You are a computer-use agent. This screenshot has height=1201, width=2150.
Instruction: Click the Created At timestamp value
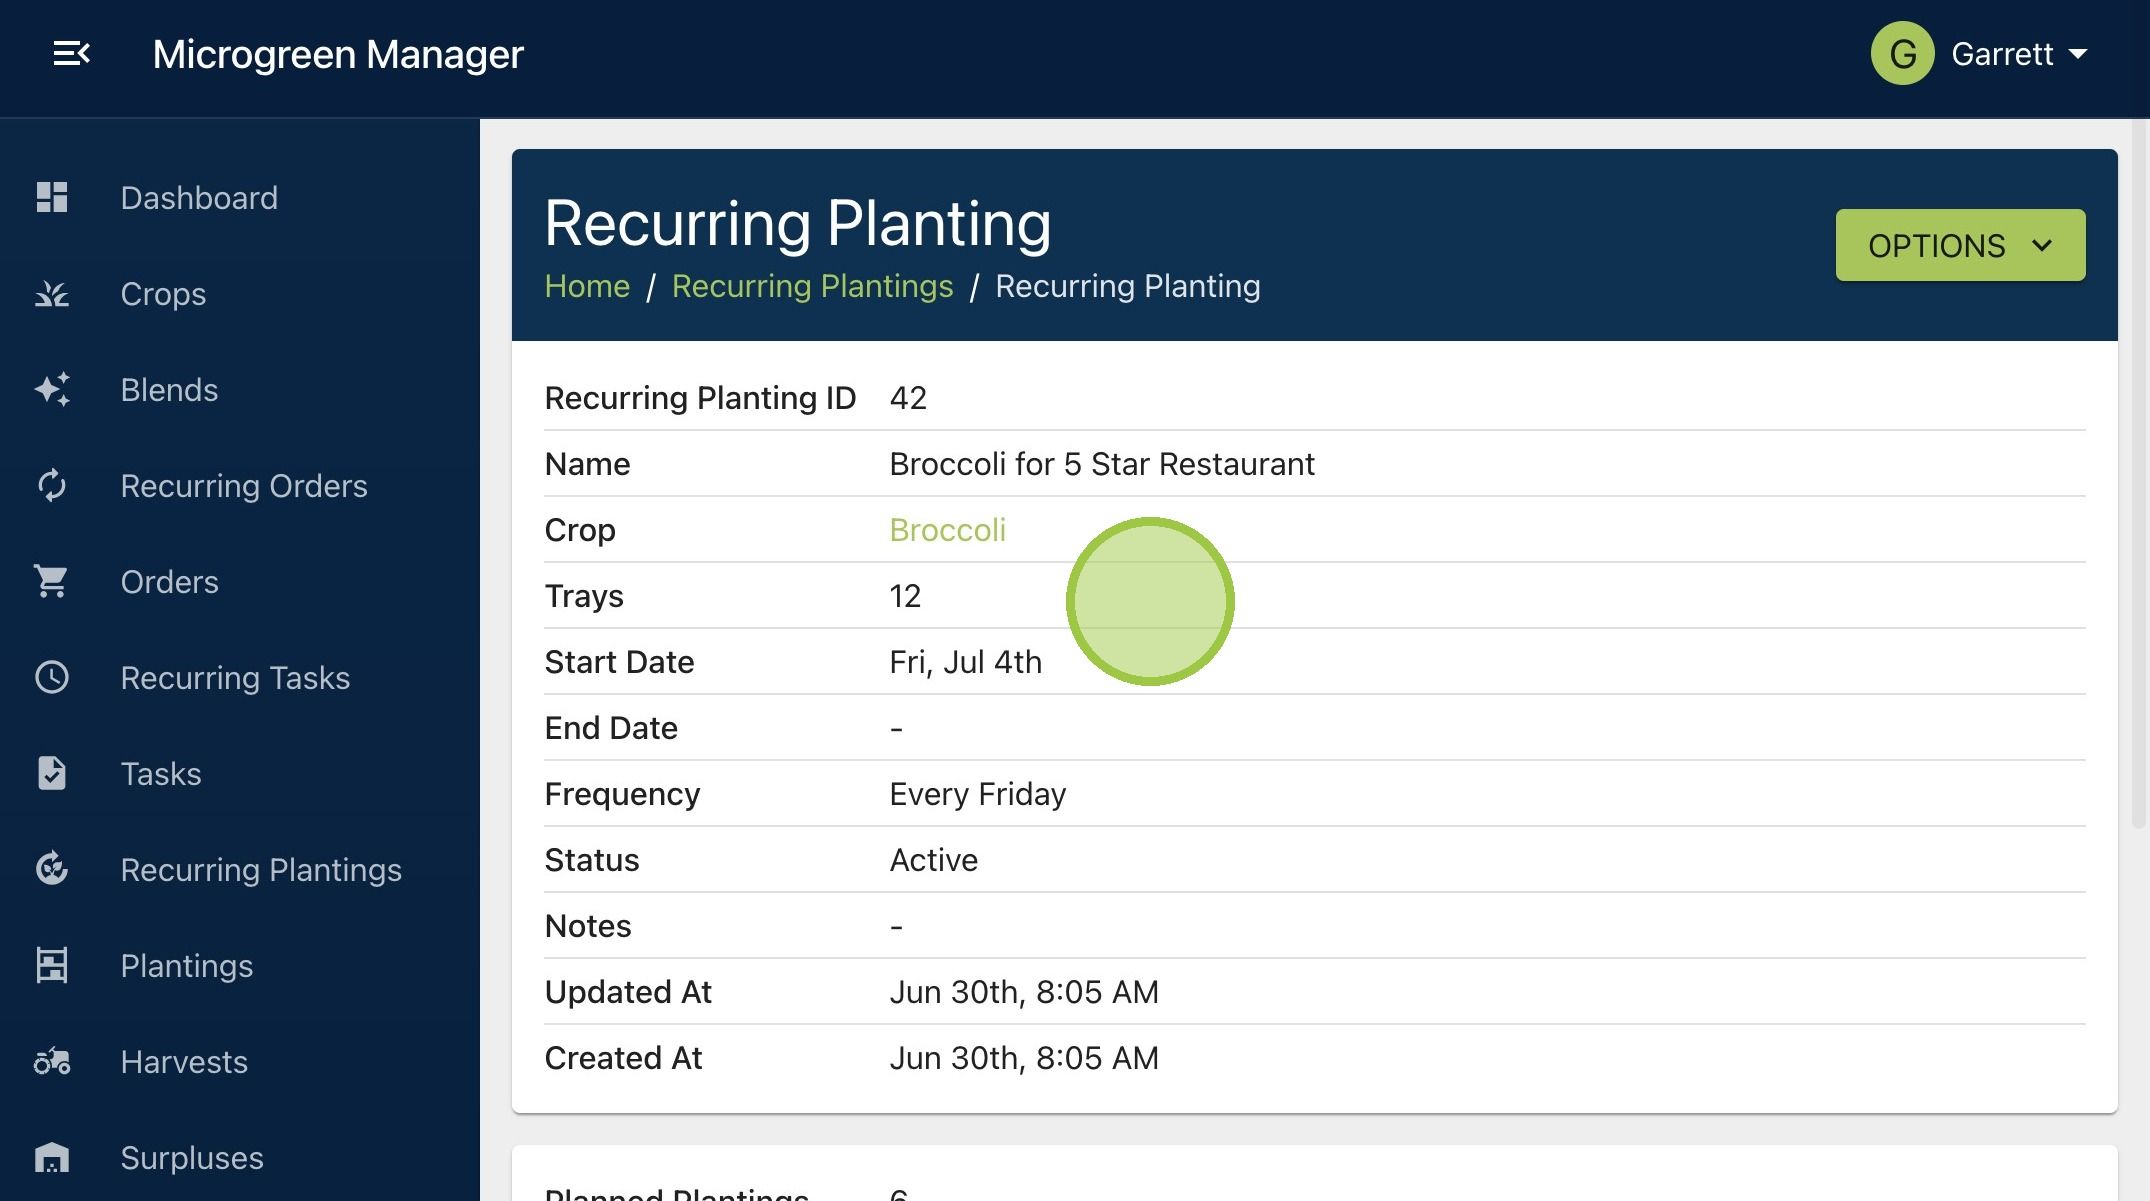pyautogui.click(x=1024, y=1058)
